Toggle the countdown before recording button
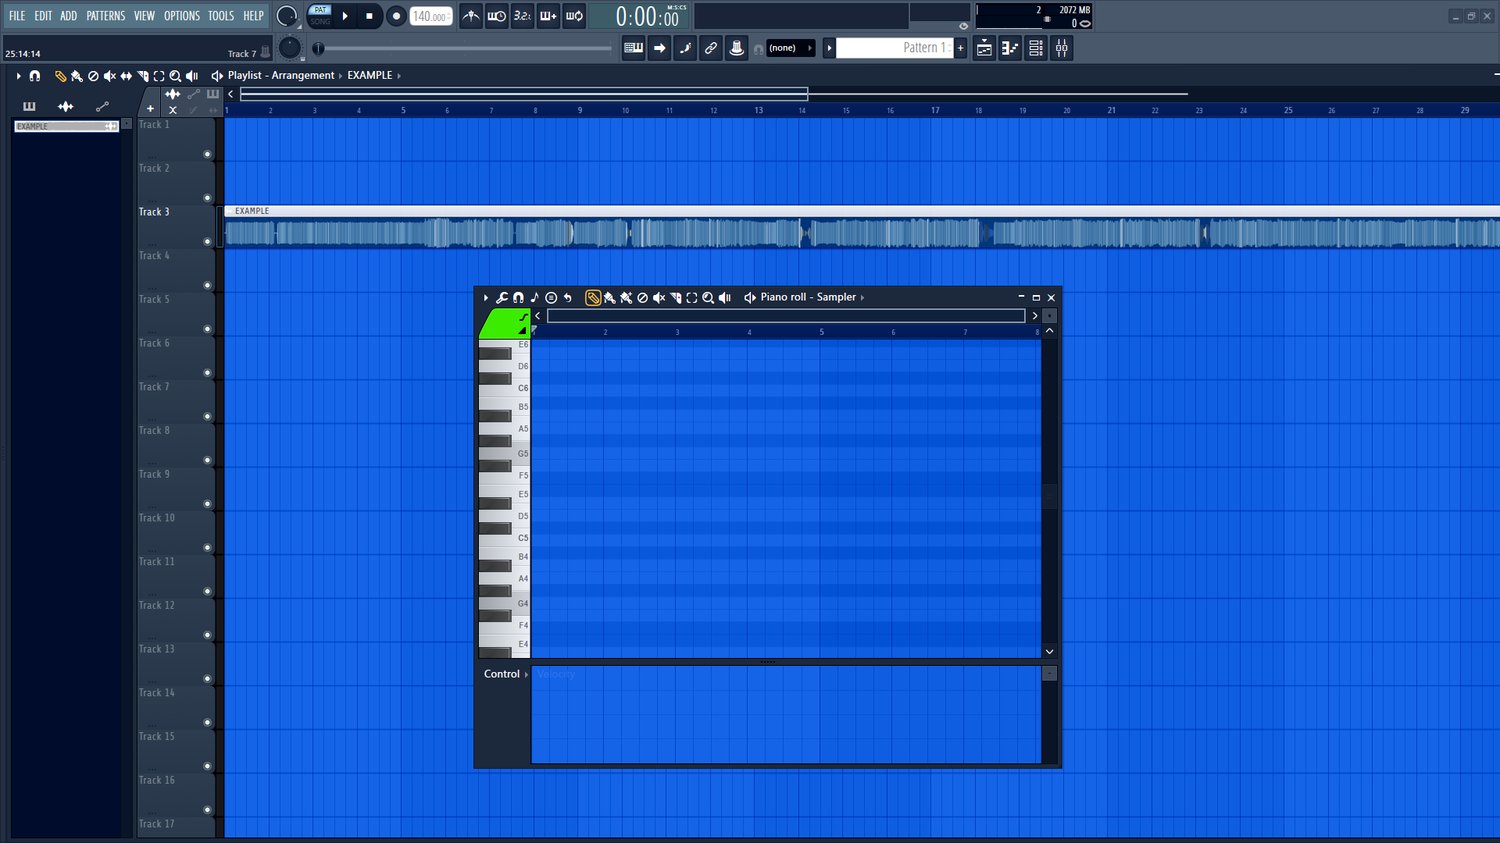 (x=523, y=16)
